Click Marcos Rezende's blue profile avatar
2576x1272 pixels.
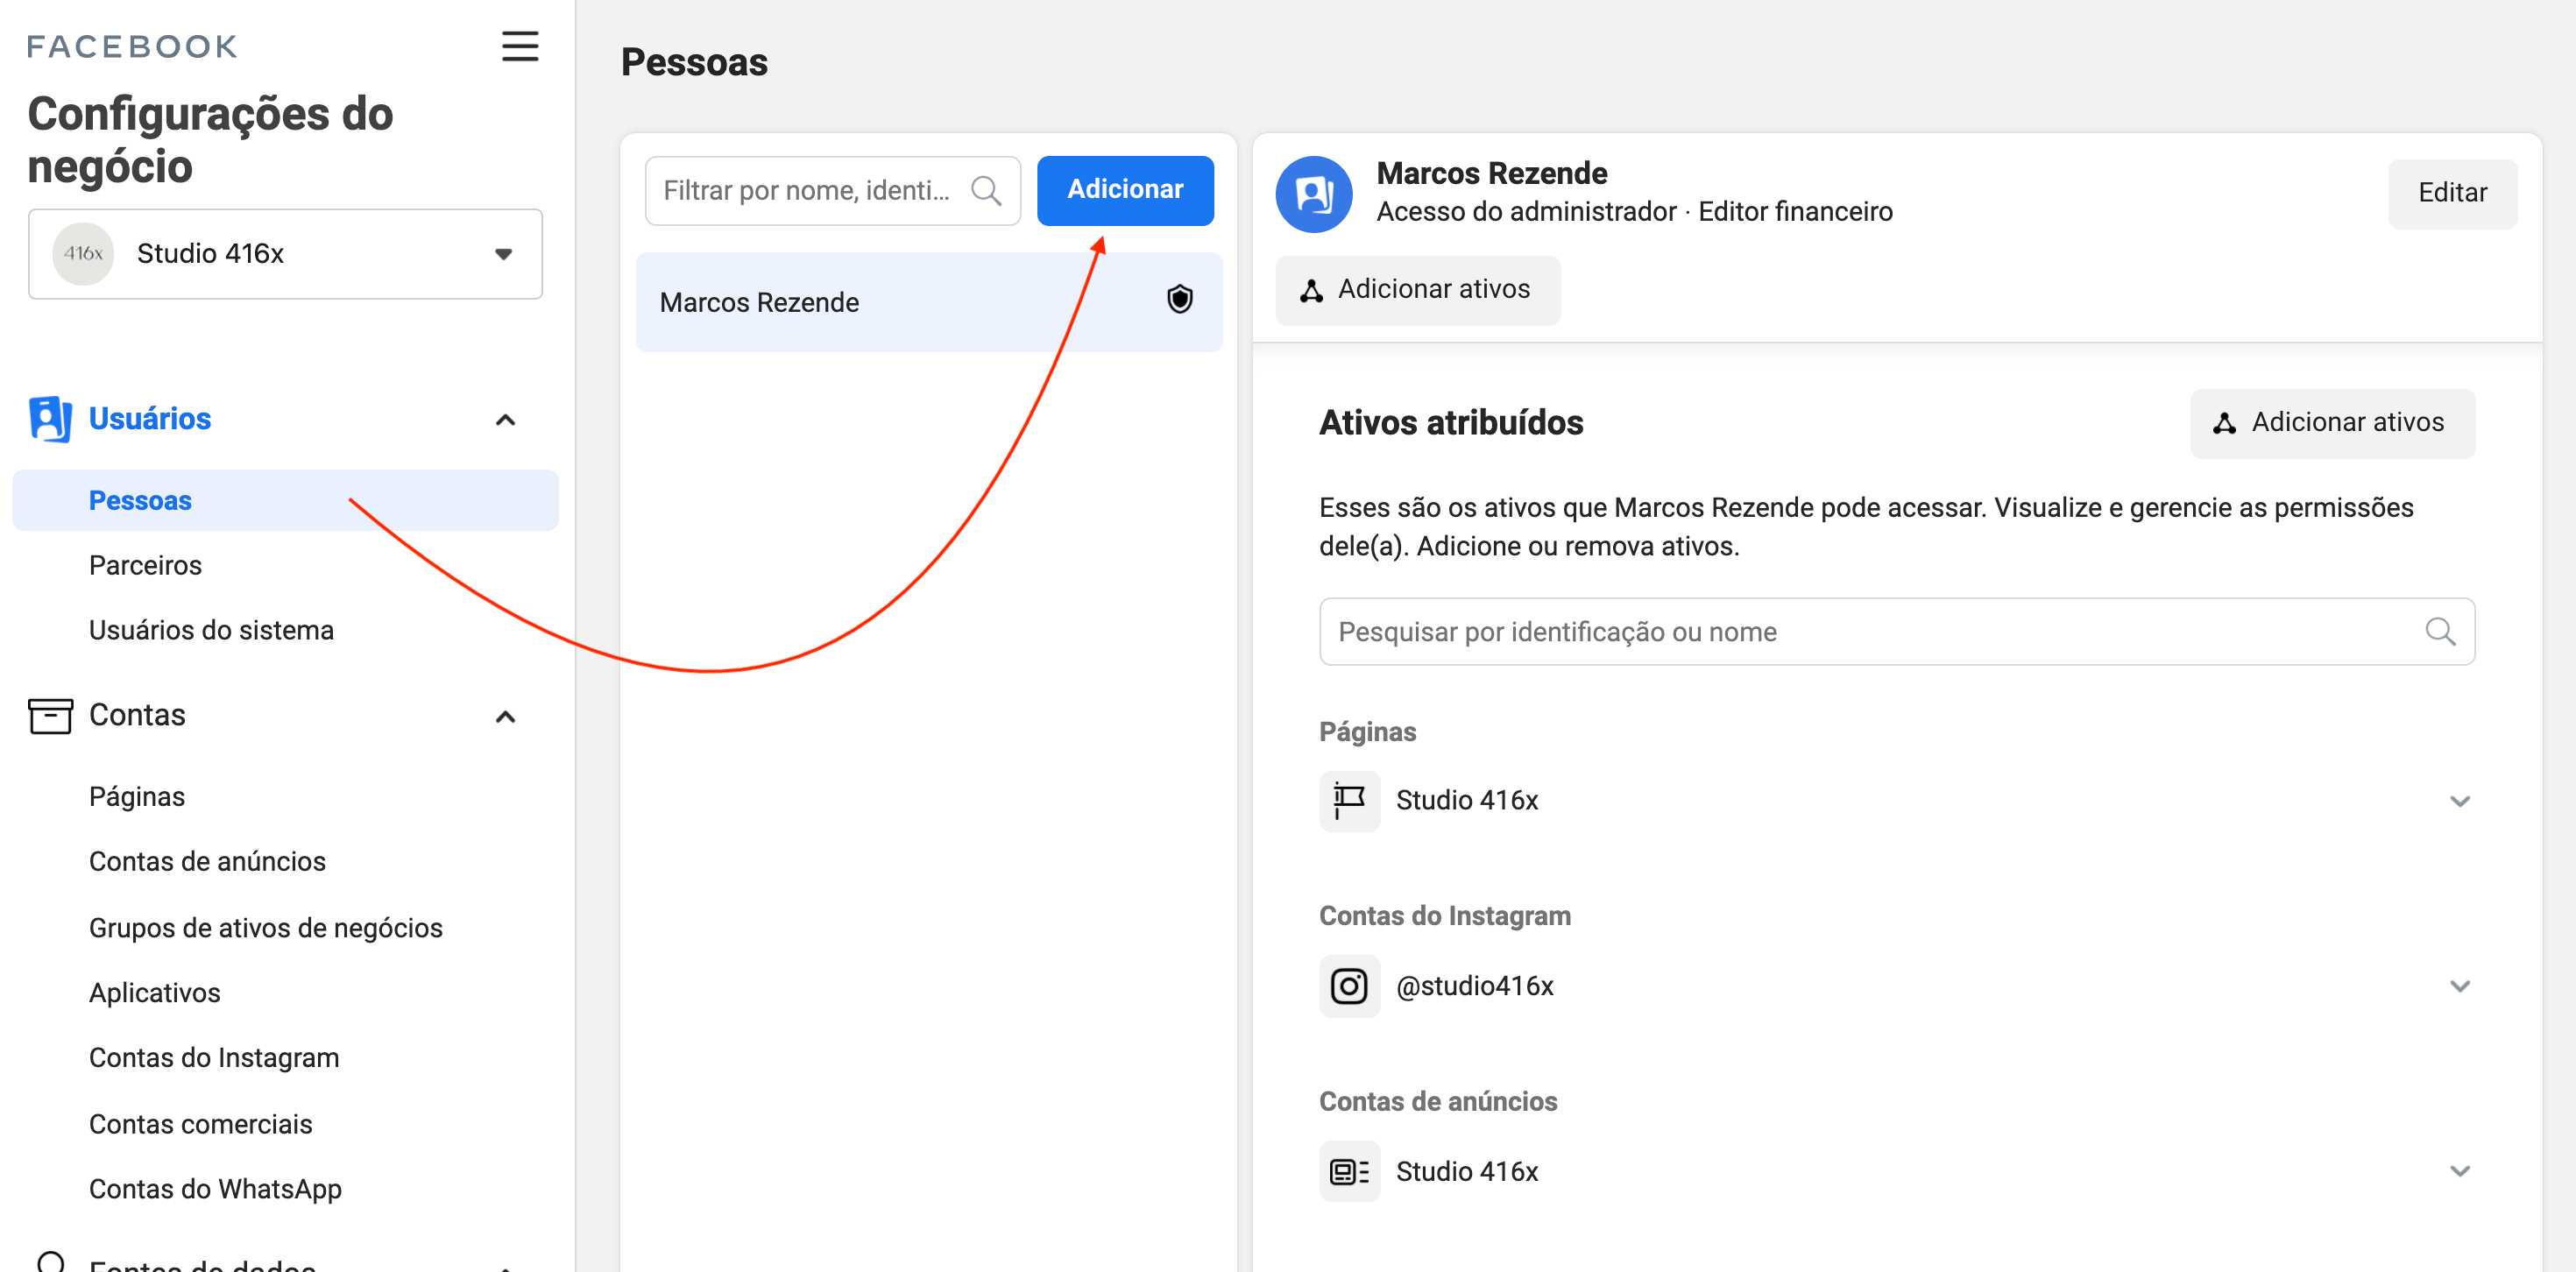pos(1313,194)
